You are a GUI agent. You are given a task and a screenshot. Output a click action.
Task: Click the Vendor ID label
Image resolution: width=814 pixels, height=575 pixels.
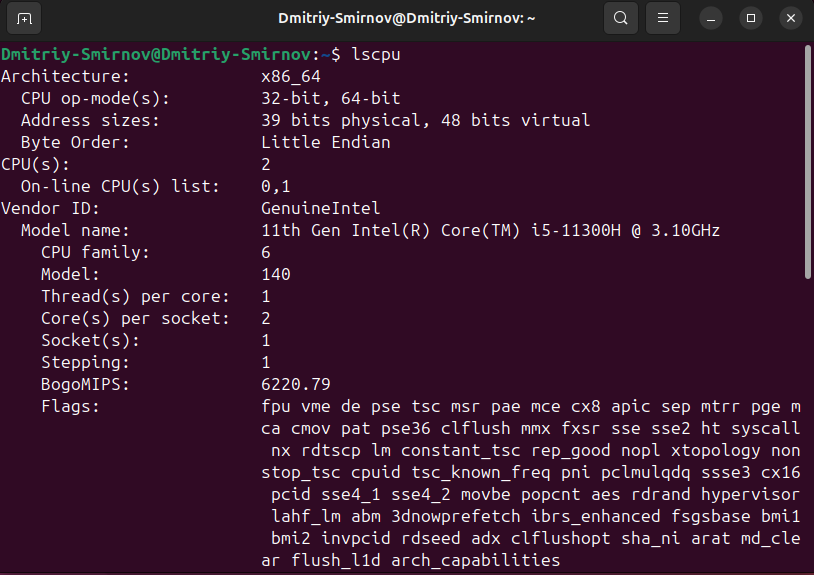point(50,208)
